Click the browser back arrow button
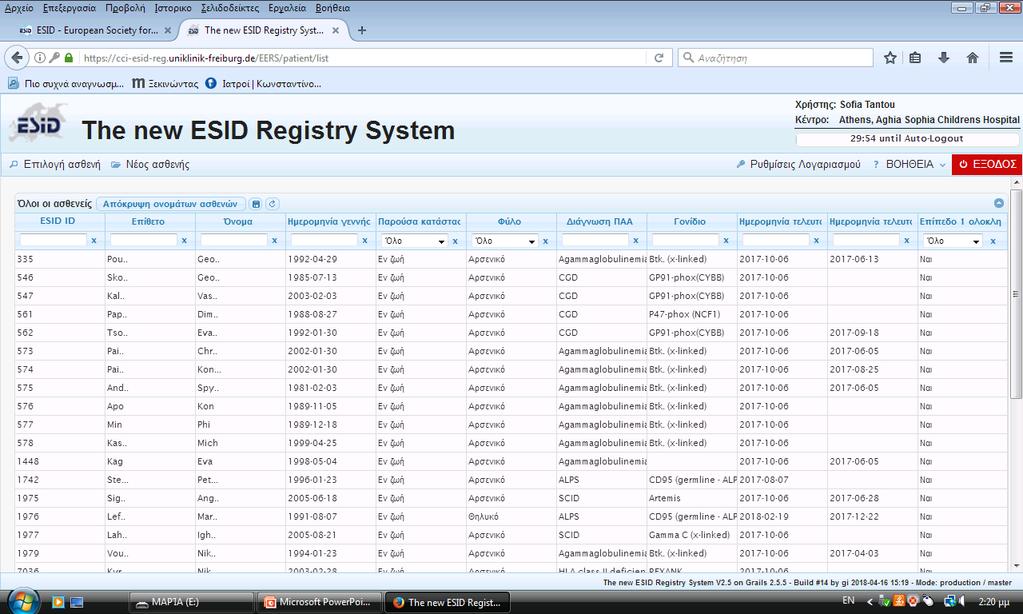This screenshot has width=1023, height=614. click(x=16, y=57)
